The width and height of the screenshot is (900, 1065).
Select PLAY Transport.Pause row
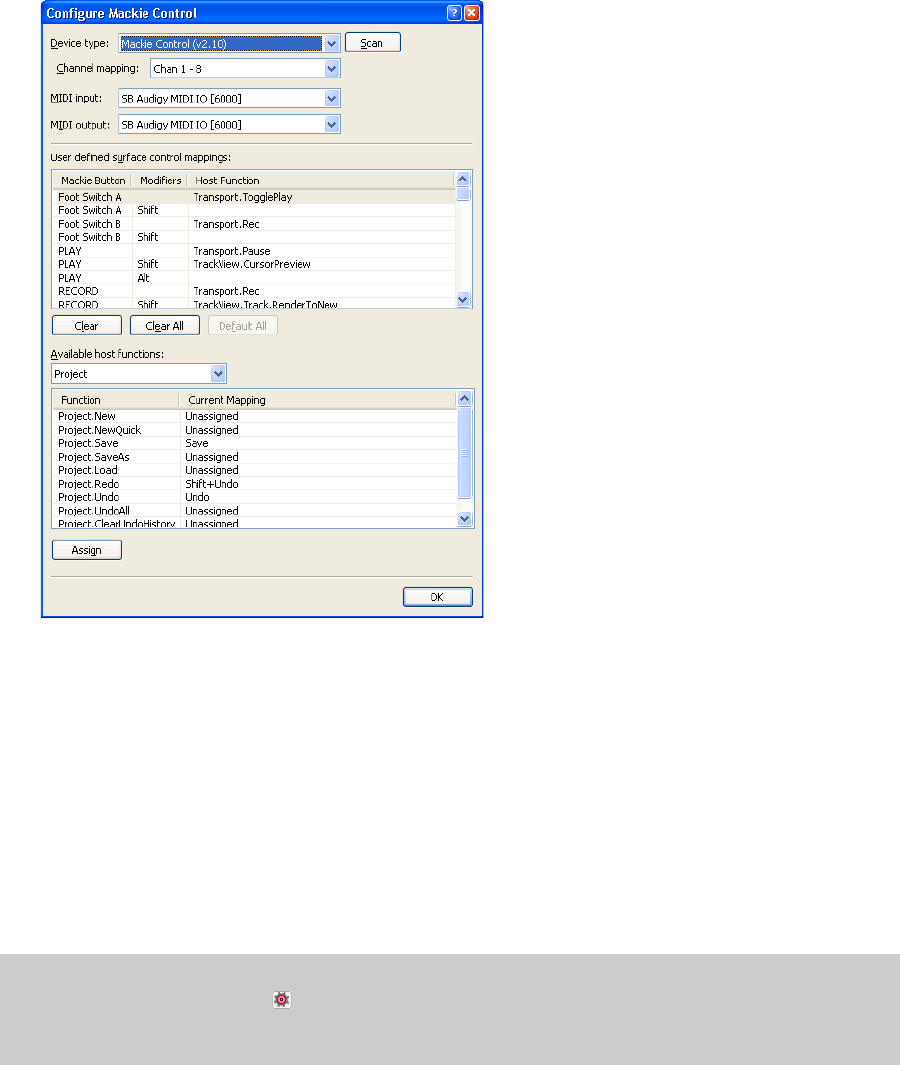click(254, 251)
